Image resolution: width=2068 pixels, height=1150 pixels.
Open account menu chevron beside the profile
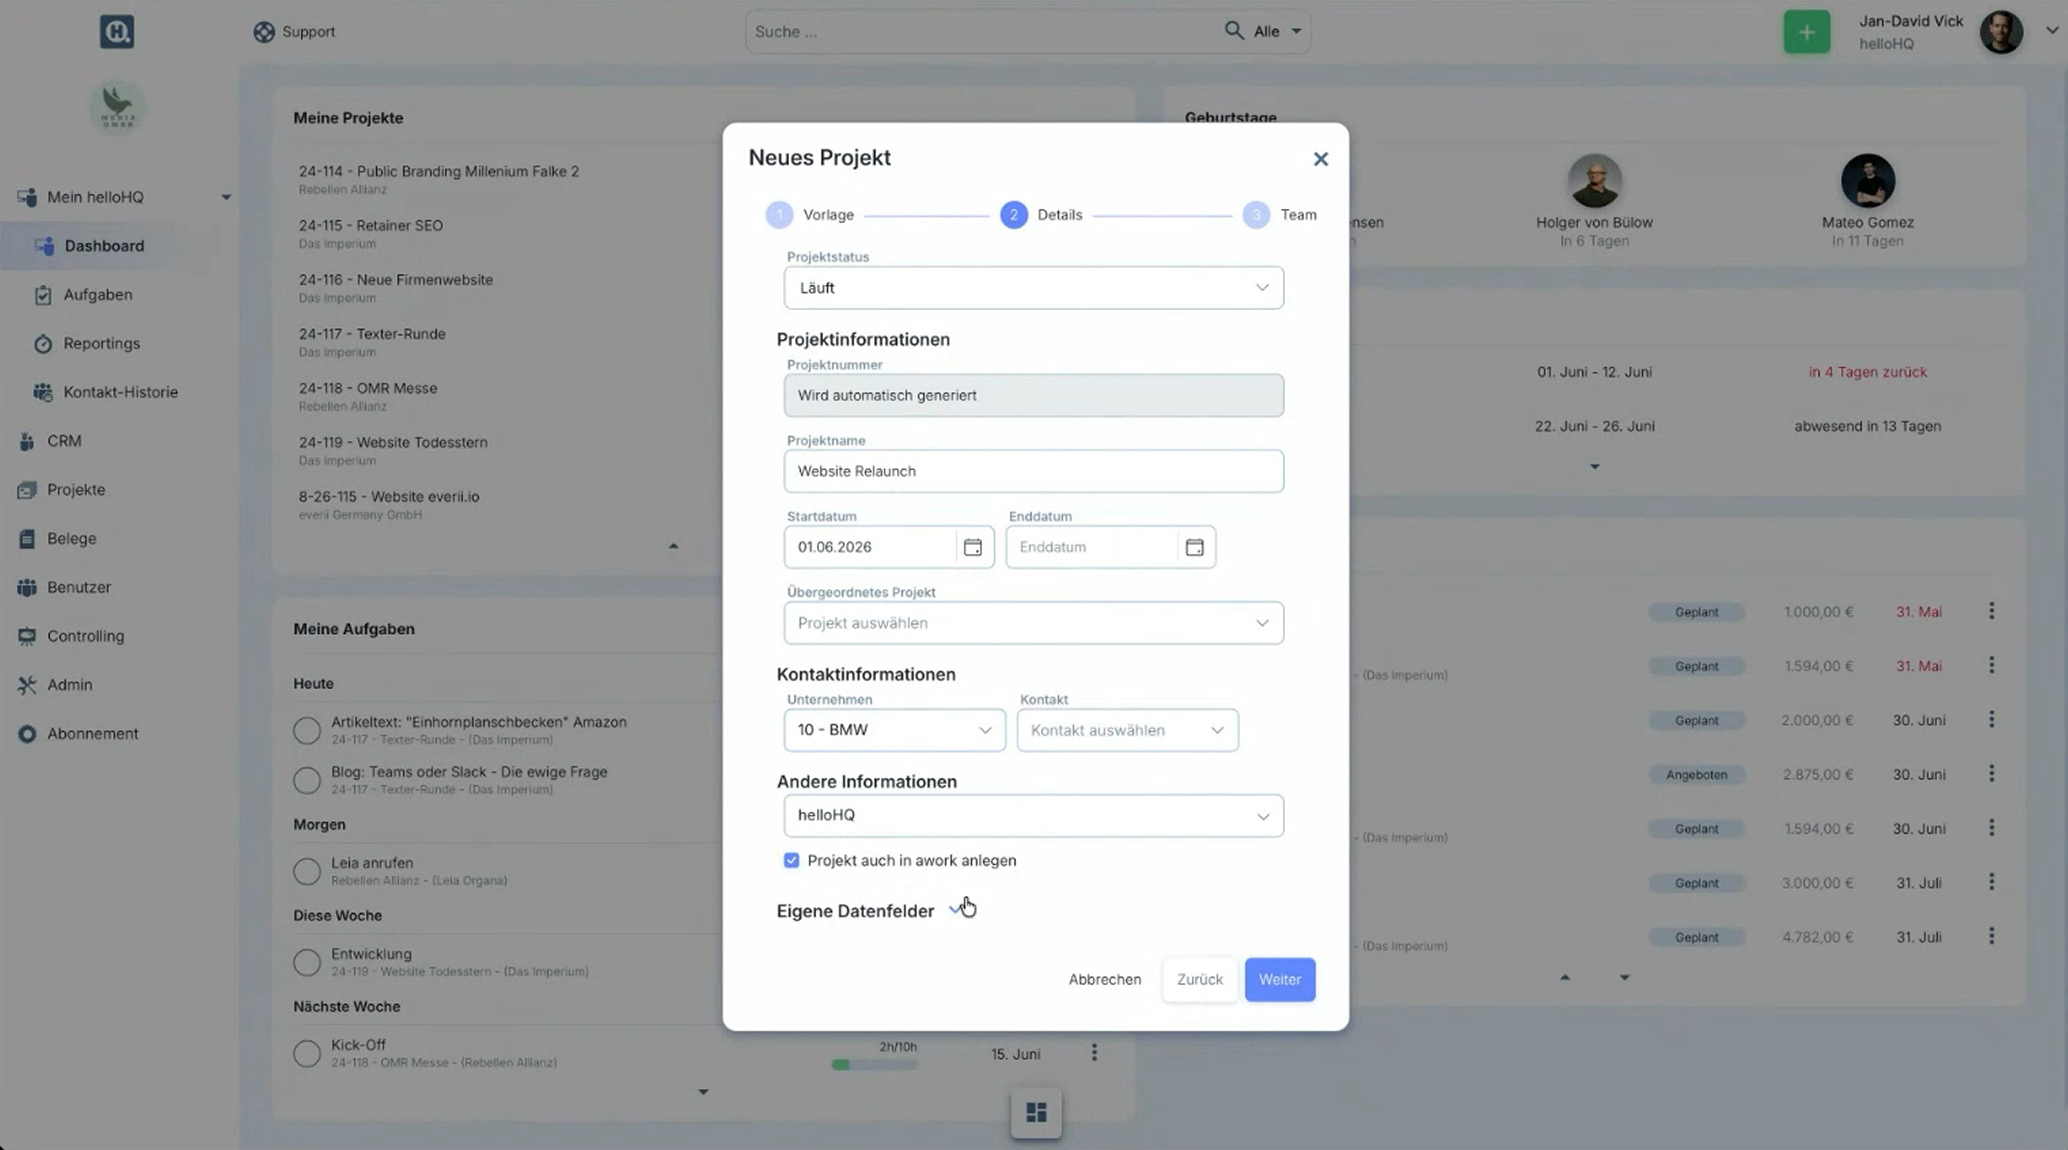point(2052,31)
